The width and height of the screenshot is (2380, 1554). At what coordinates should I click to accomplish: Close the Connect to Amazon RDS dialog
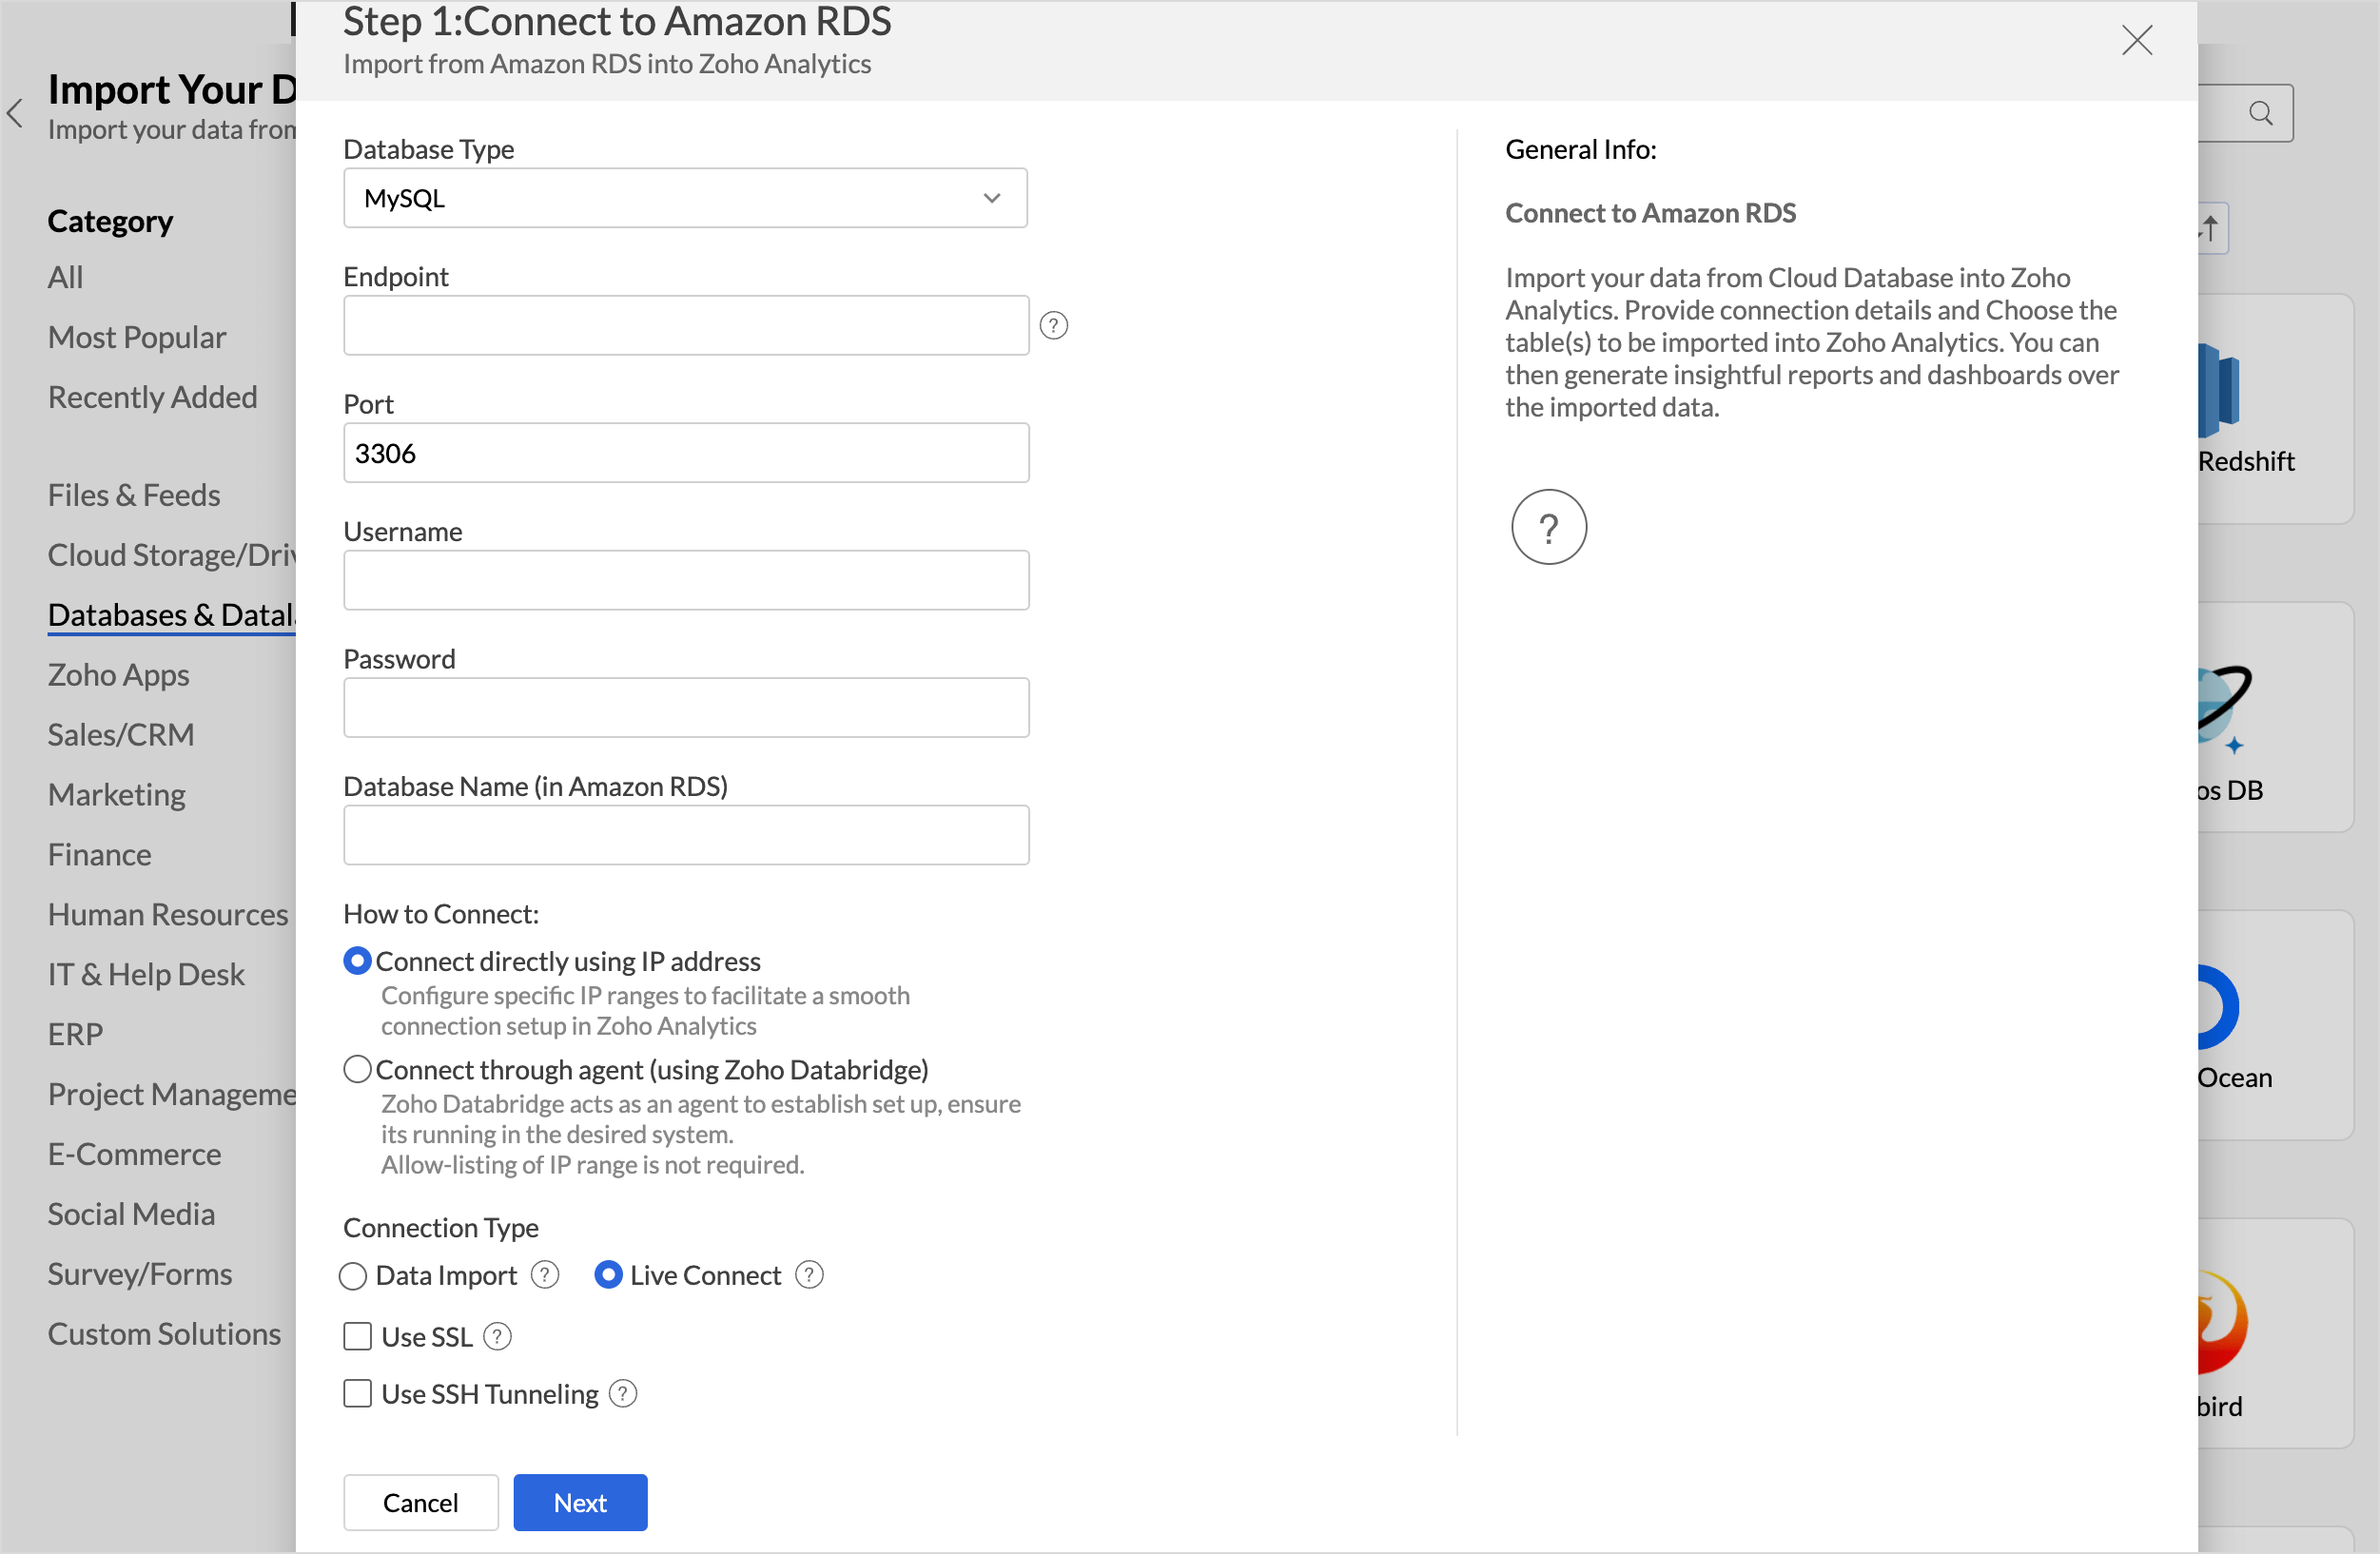(2136, 40)
